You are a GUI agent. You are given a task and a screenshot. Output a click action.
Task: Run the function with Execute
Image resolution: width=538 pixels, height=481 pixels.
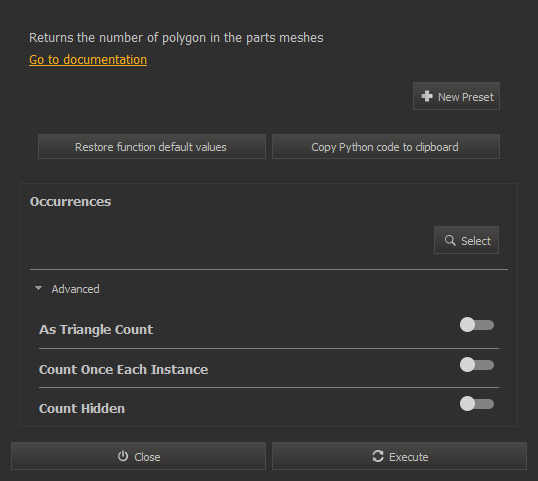tap(399, 456)
